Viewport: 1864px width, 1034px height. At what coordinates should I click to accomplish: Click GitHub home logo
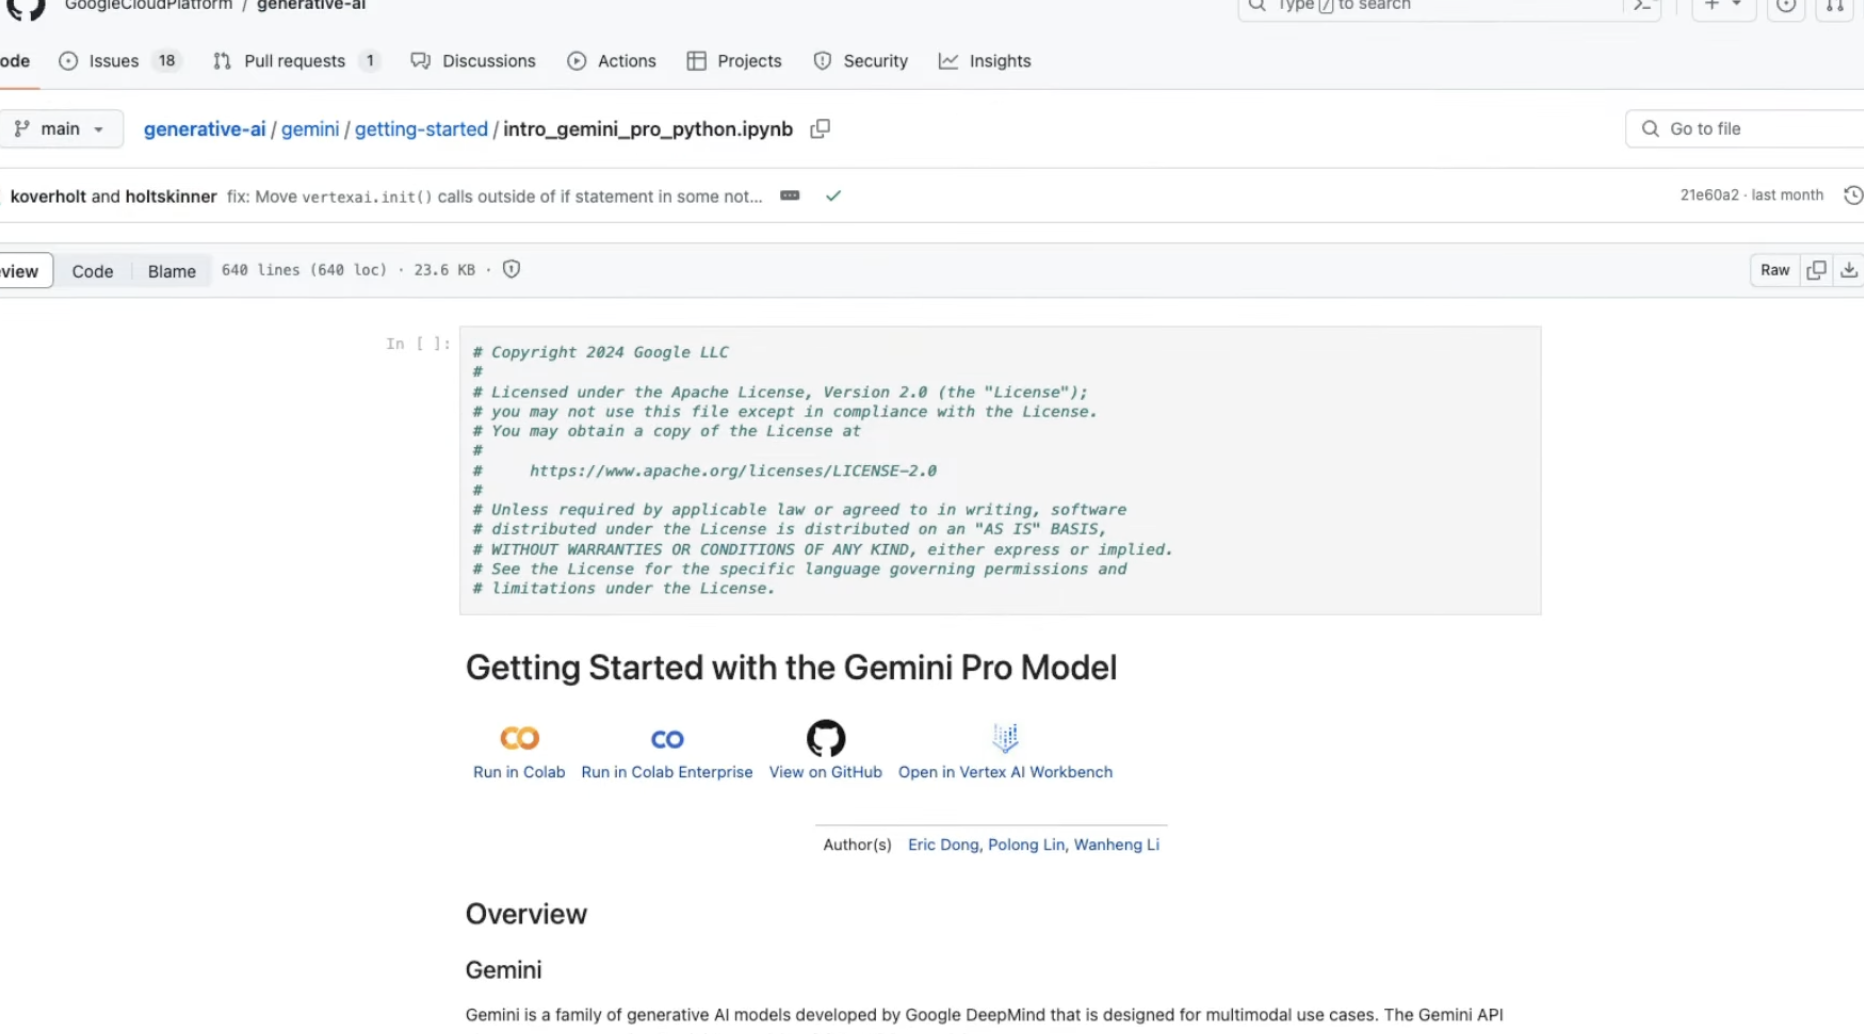point(26,8)
